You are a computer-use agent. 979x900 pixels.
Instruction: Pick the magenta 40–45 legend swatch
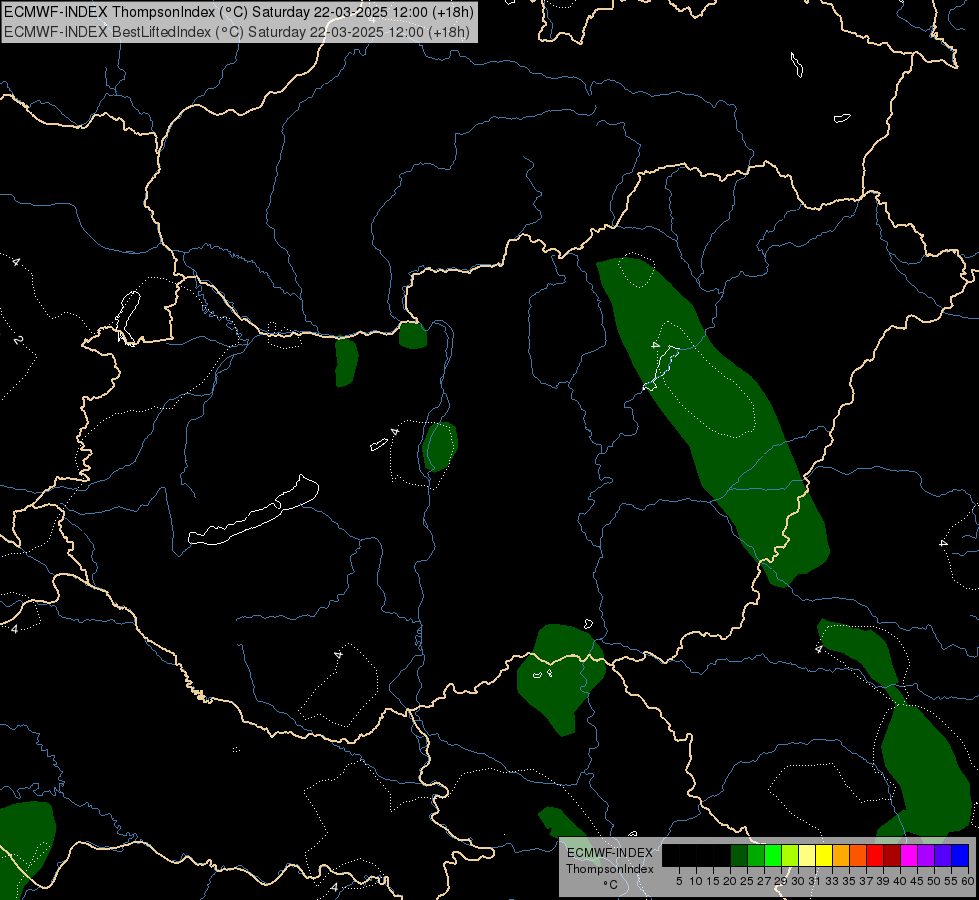pos(909,855)
